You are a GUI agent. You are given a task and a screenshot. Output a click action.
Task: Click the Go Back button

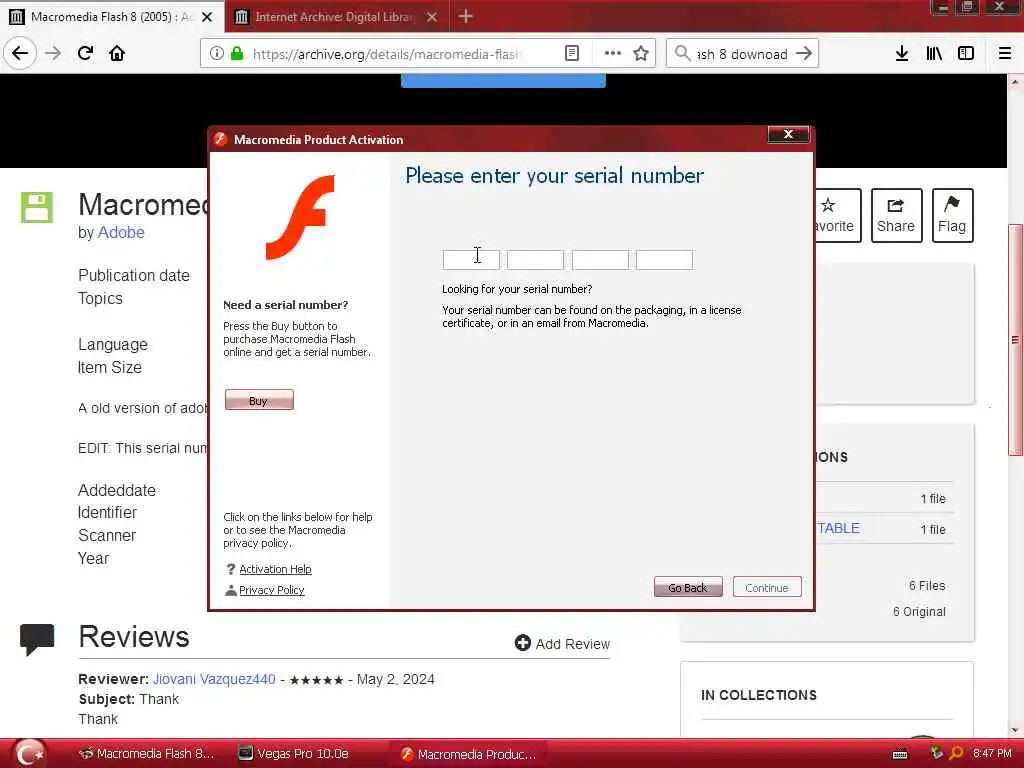[x=688, y=587]
